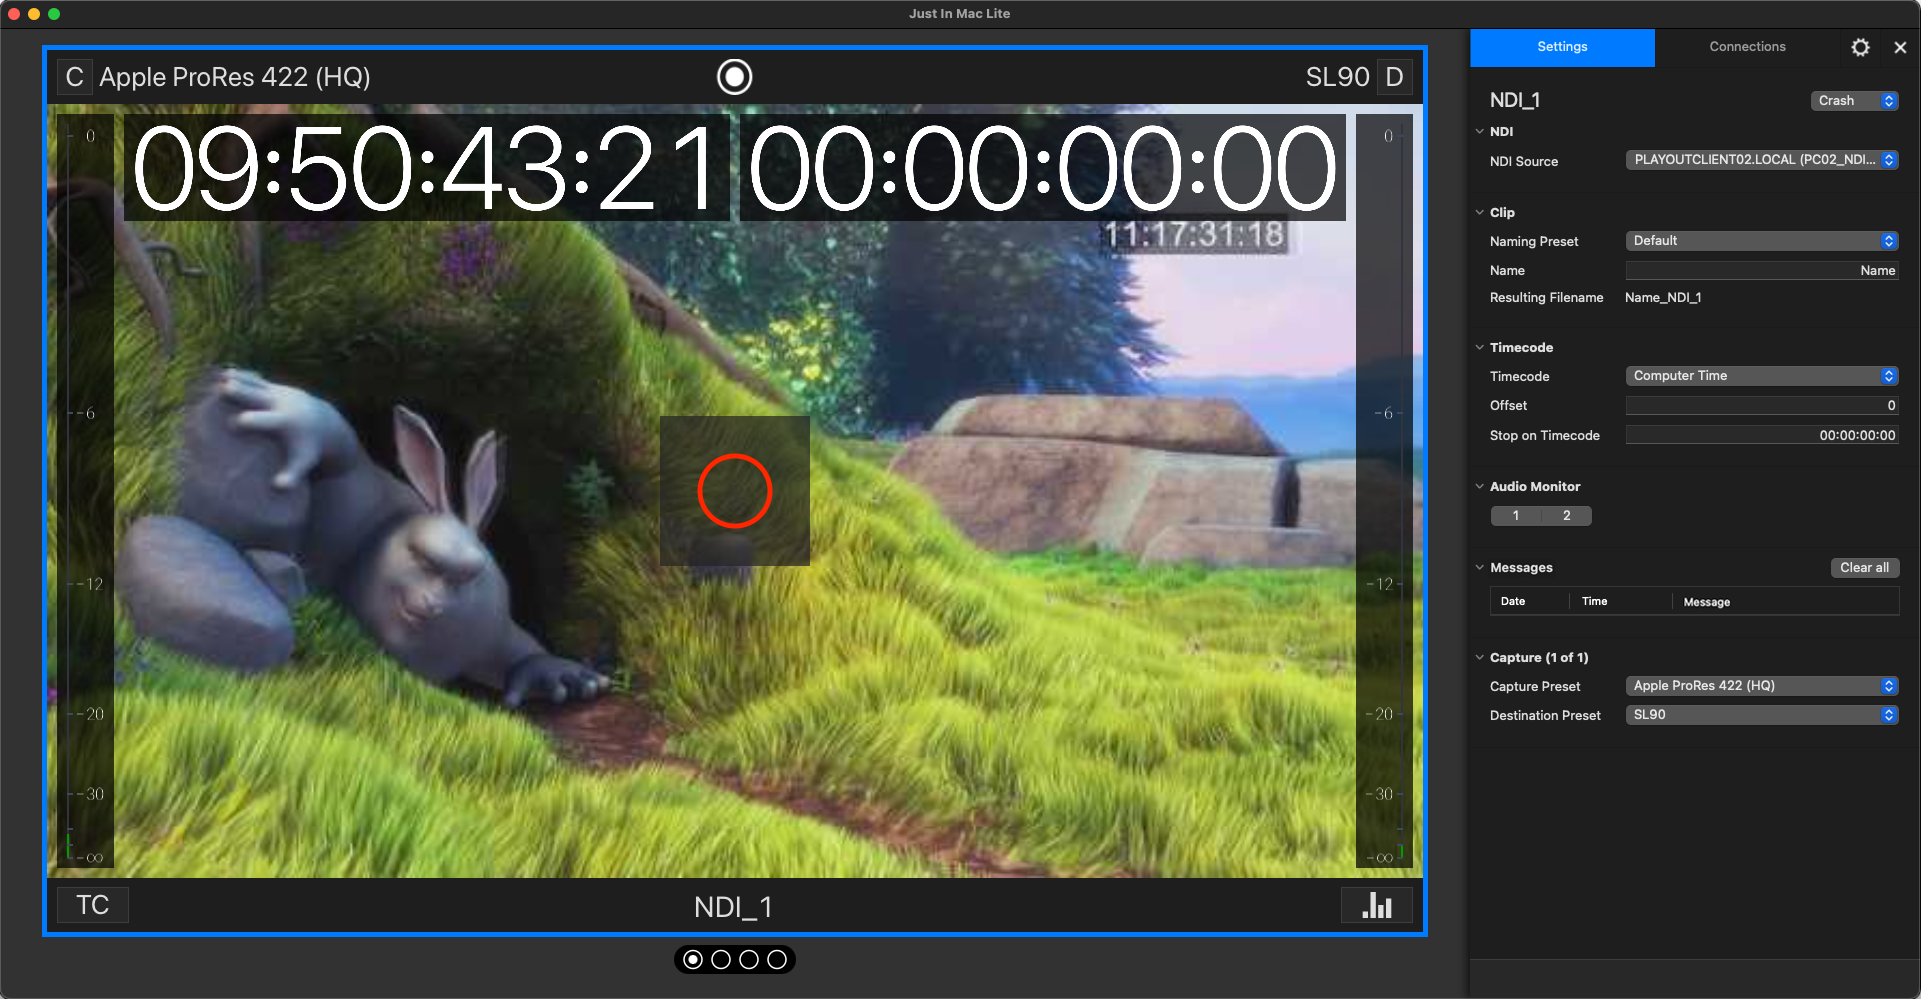This screenshot has height=999, width=1921.
Task: Click the left audio level meter
Action: 85,491
